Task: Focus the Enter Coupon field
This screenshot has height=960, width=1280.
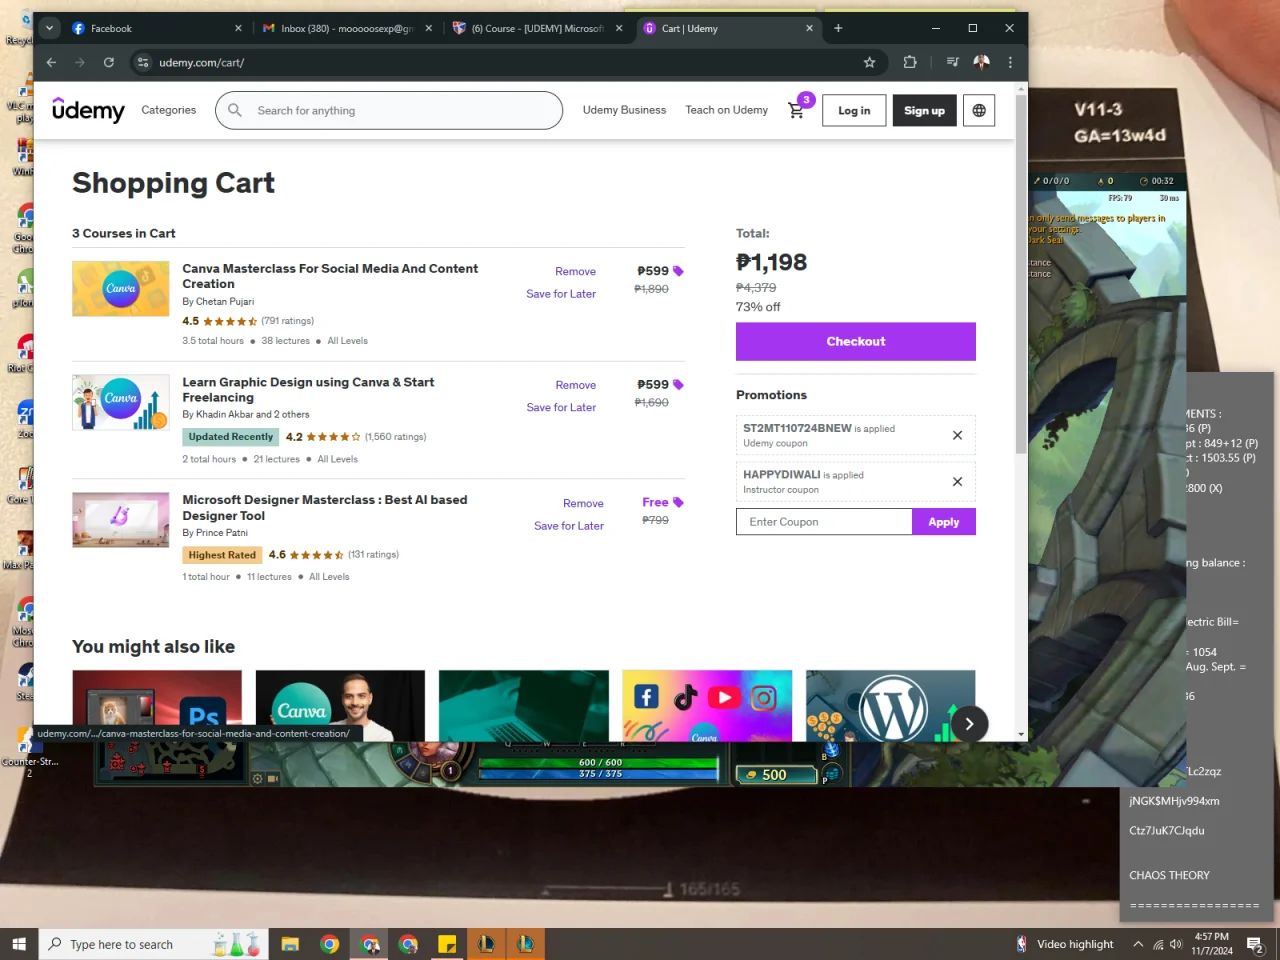Action: 824,522
